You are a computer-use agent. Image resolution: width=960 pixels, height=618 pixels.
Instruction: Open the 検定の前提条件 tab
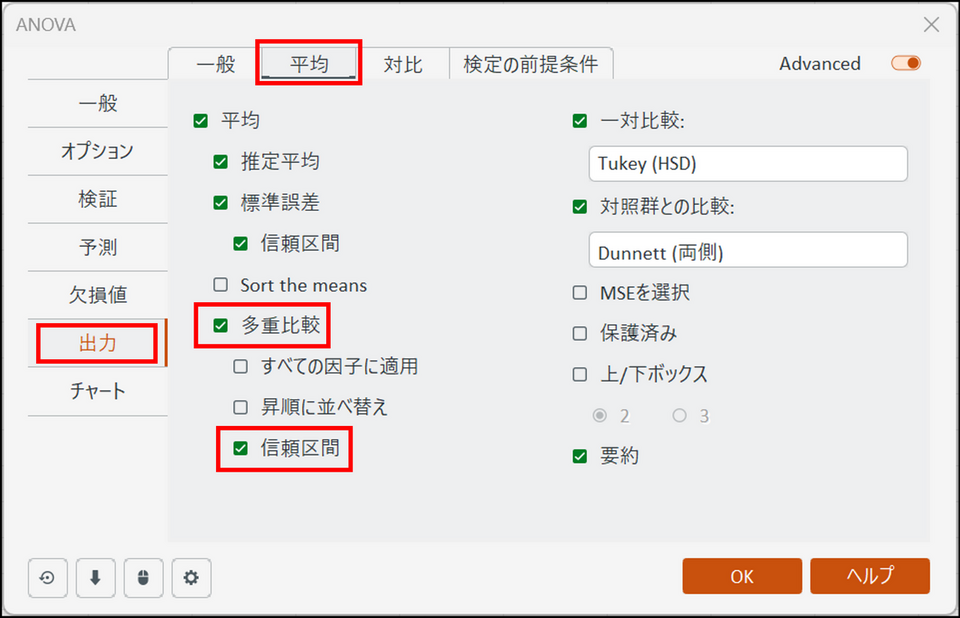click(x=530, y=65)
